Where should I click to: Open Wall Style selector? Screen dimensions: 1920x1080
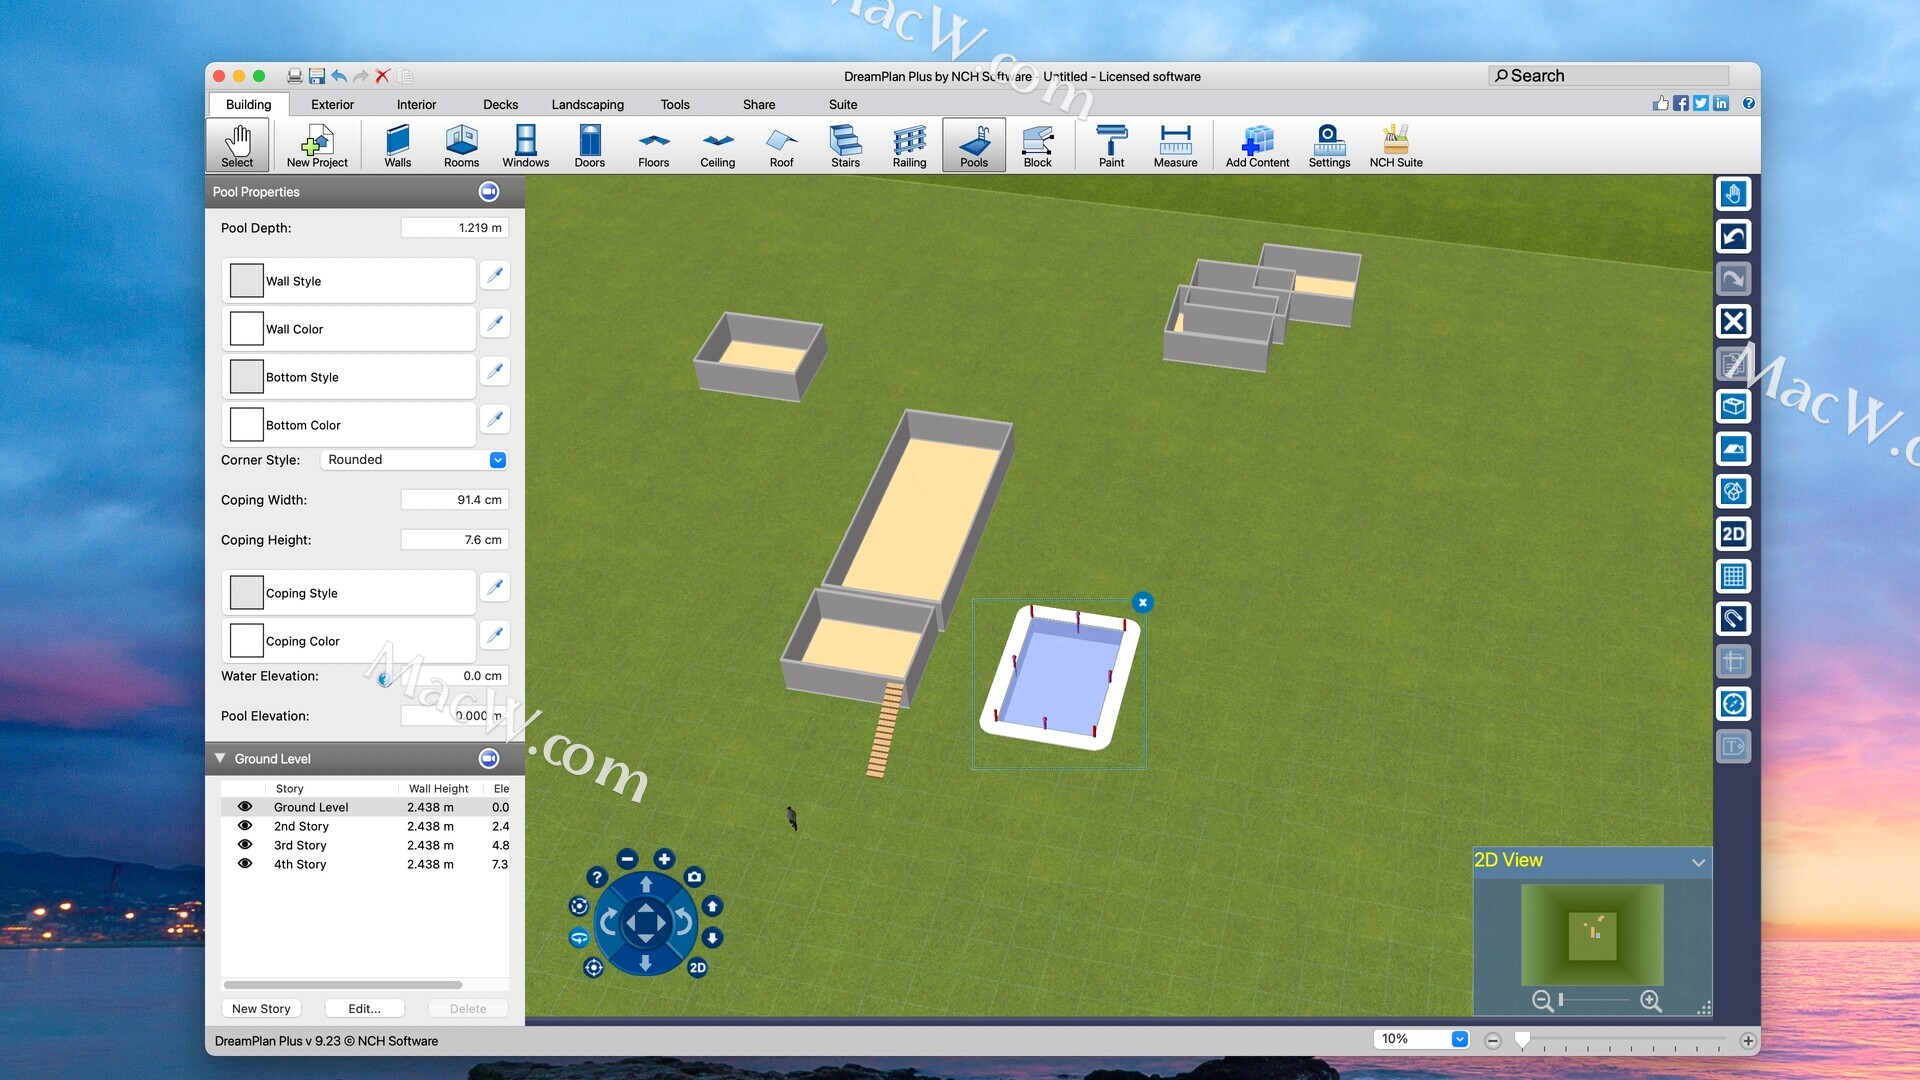coord(348,281)
